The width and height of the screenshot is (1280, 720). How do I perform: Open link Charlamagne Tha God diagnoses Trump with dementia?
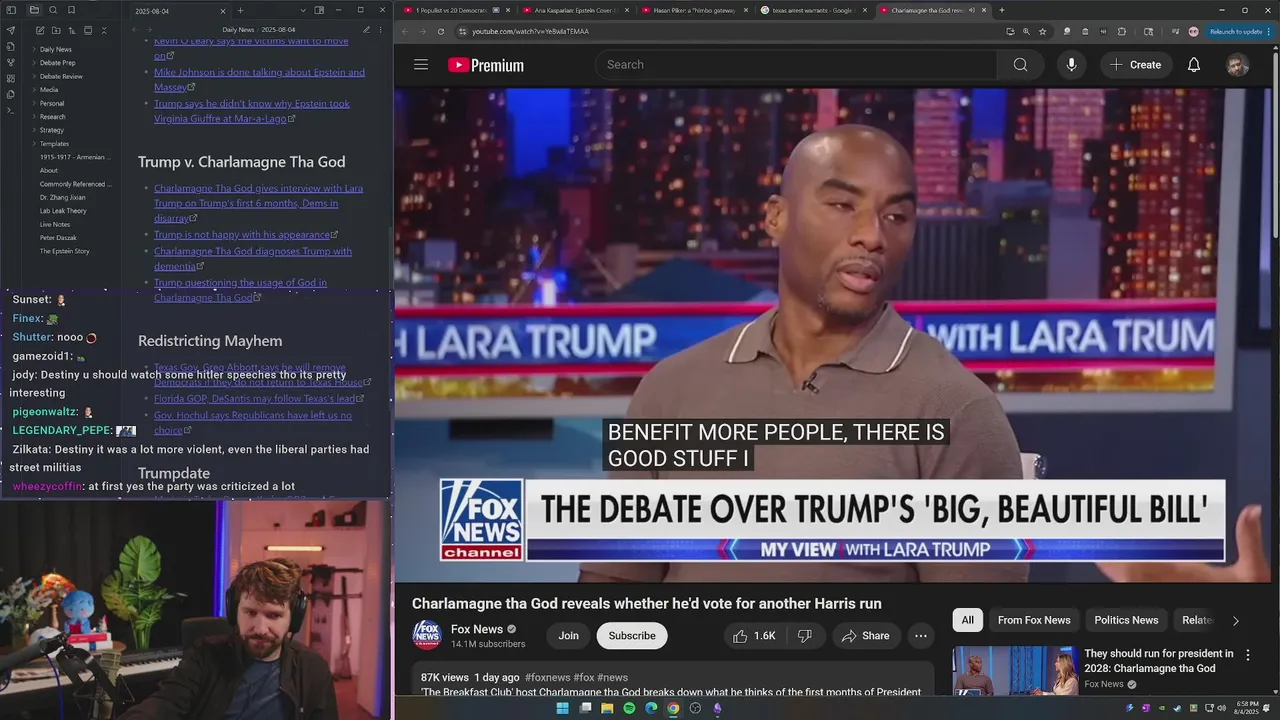[x=253, y=258]
